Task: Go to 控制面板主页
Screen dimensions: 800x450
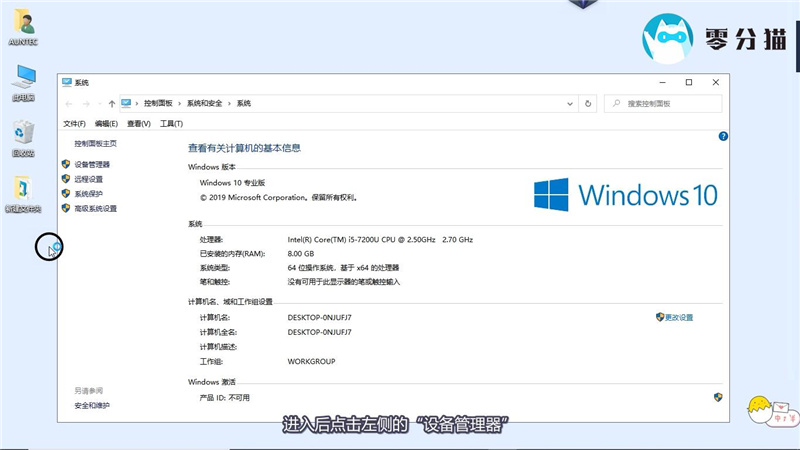Action: [x=95, y=143]
